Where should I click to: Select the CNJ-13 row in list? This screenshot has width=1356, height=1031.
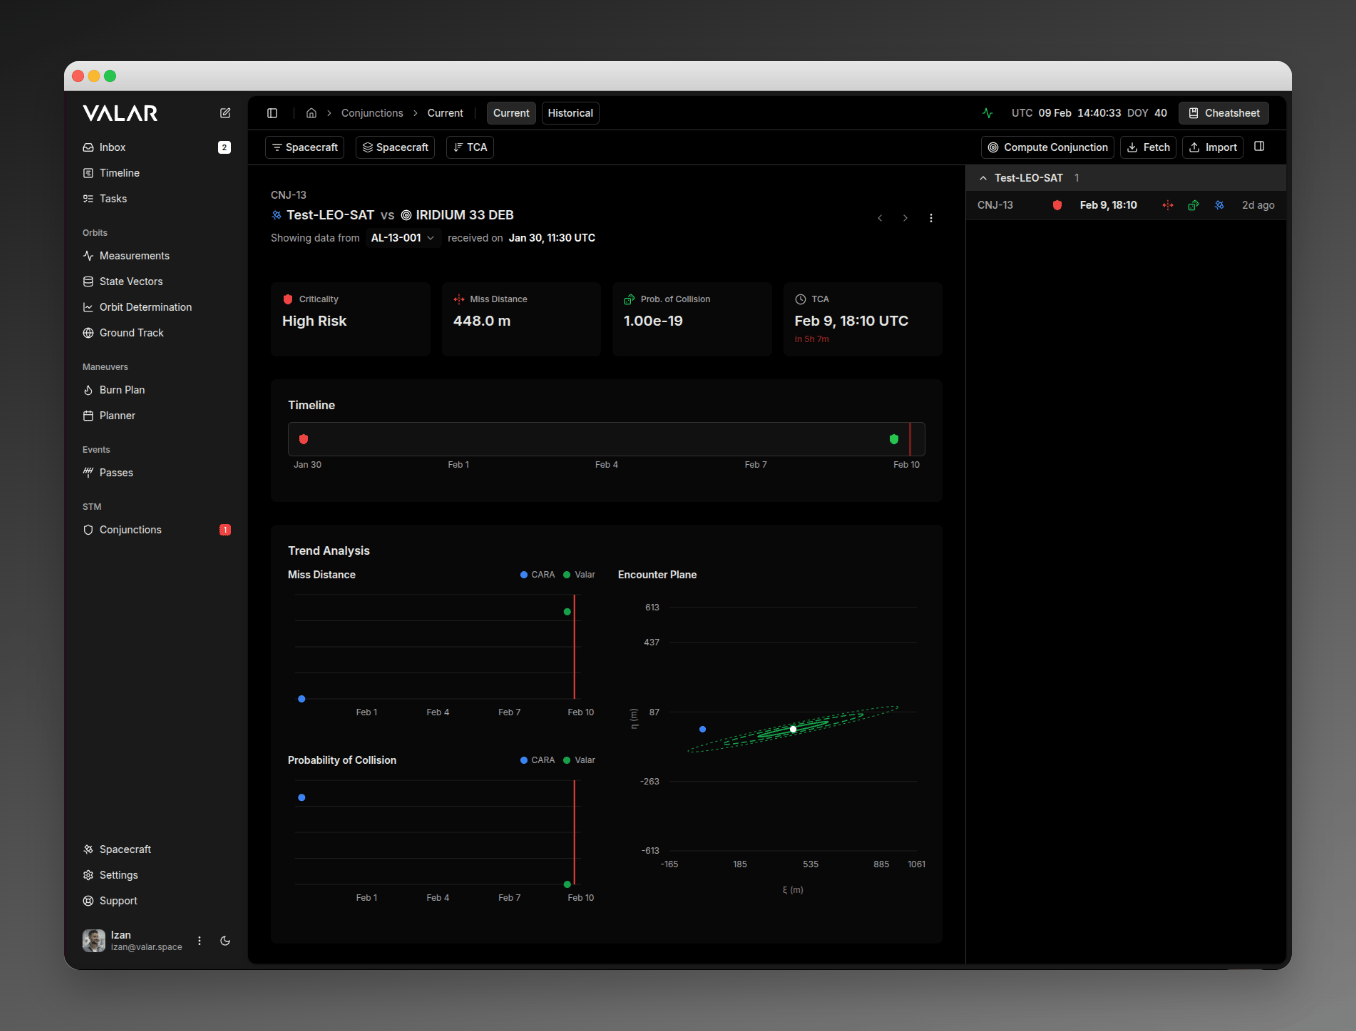coord(1126,205)
